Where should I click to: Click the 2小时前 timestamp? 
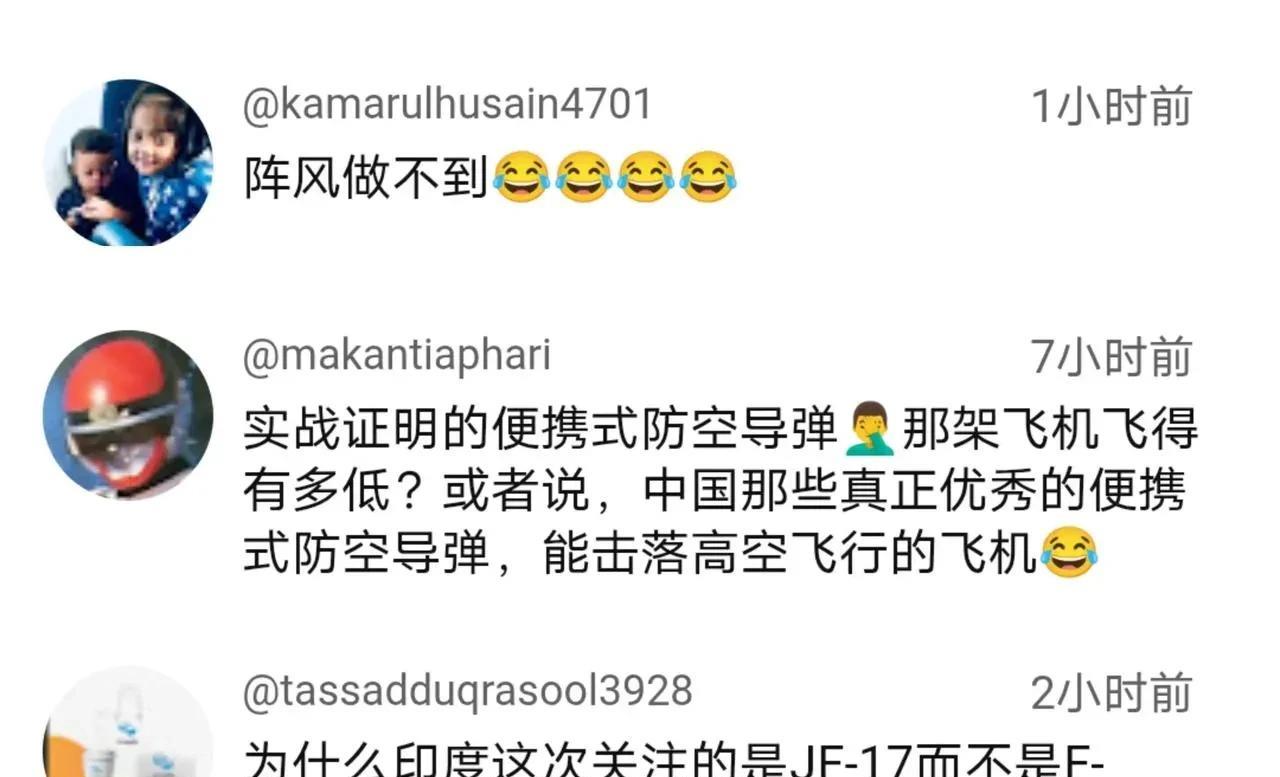[x=1112, y=693]
